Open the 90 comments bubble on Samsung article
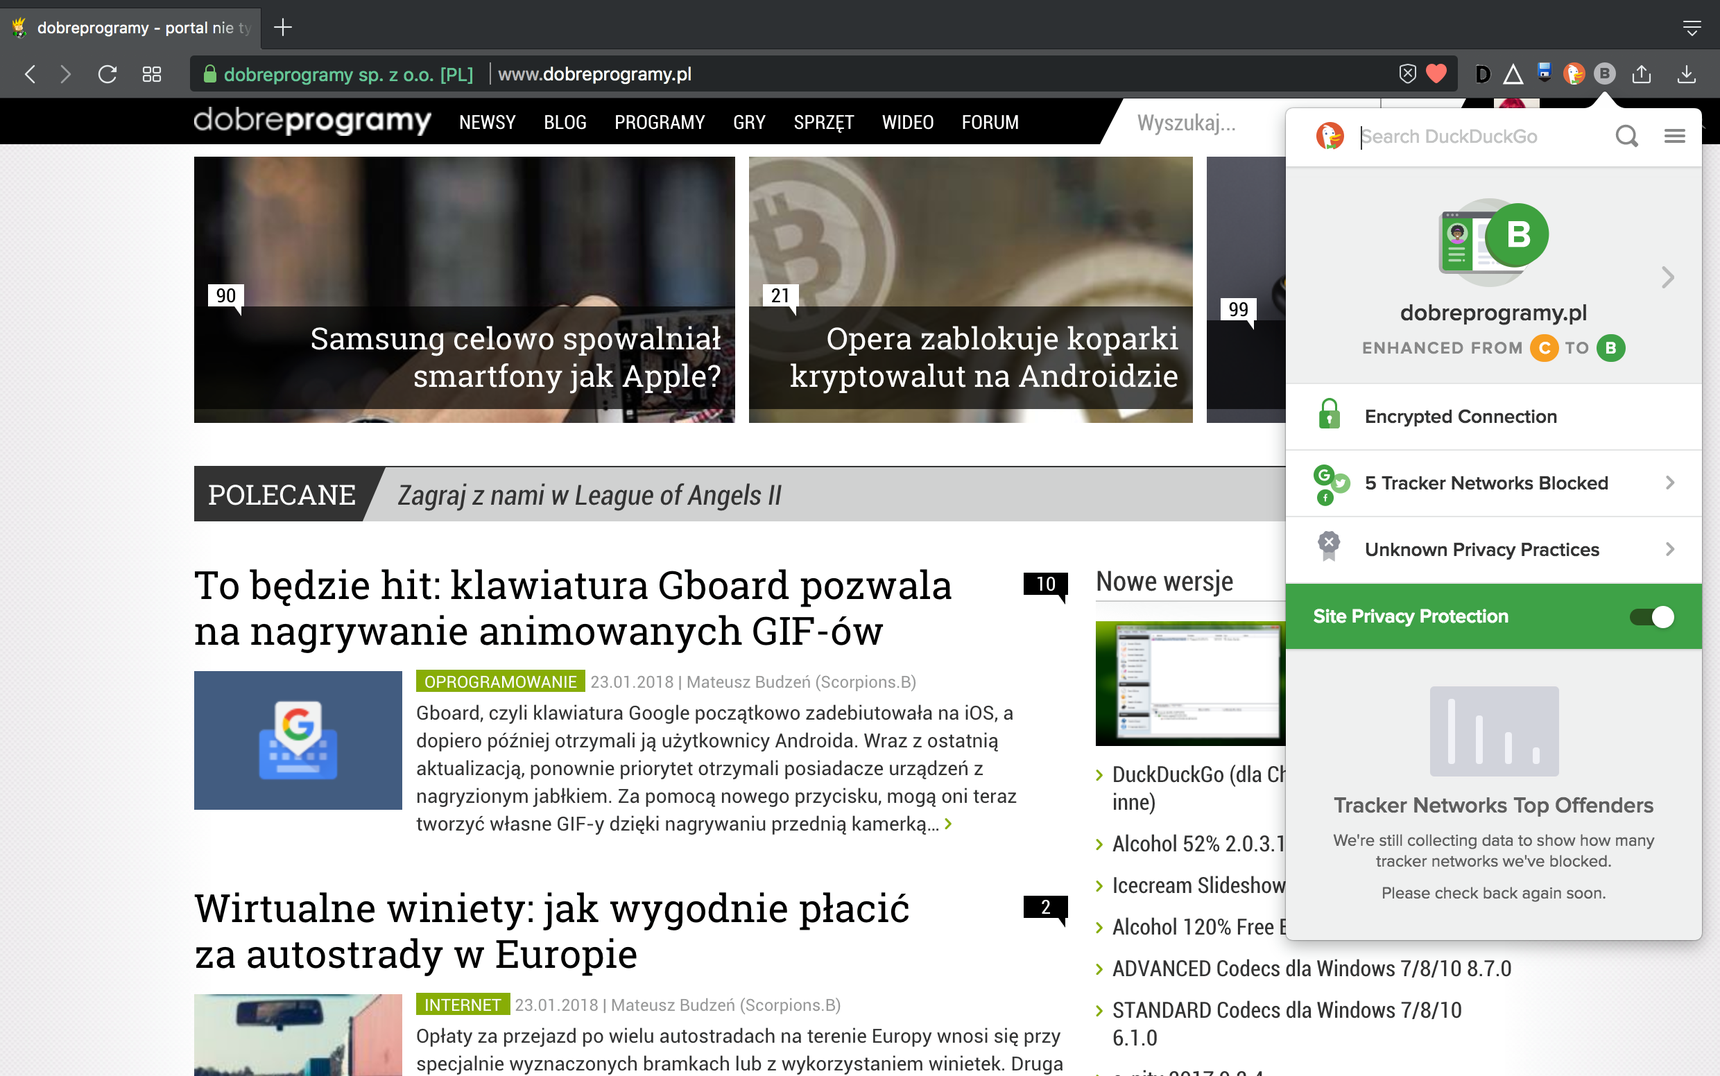This screenshot has height=1076, width=1720. [226, 298]
